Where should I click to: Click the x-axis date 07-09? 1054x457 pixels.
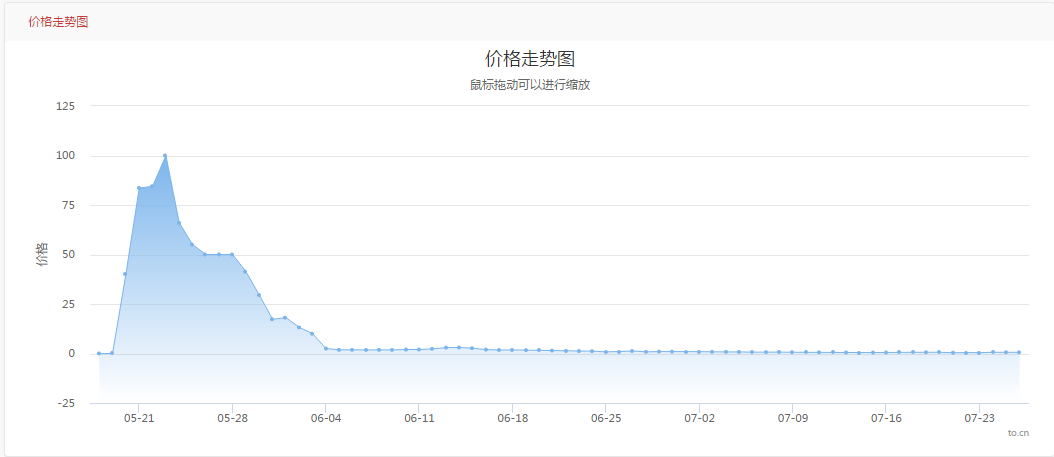(793, 418)
